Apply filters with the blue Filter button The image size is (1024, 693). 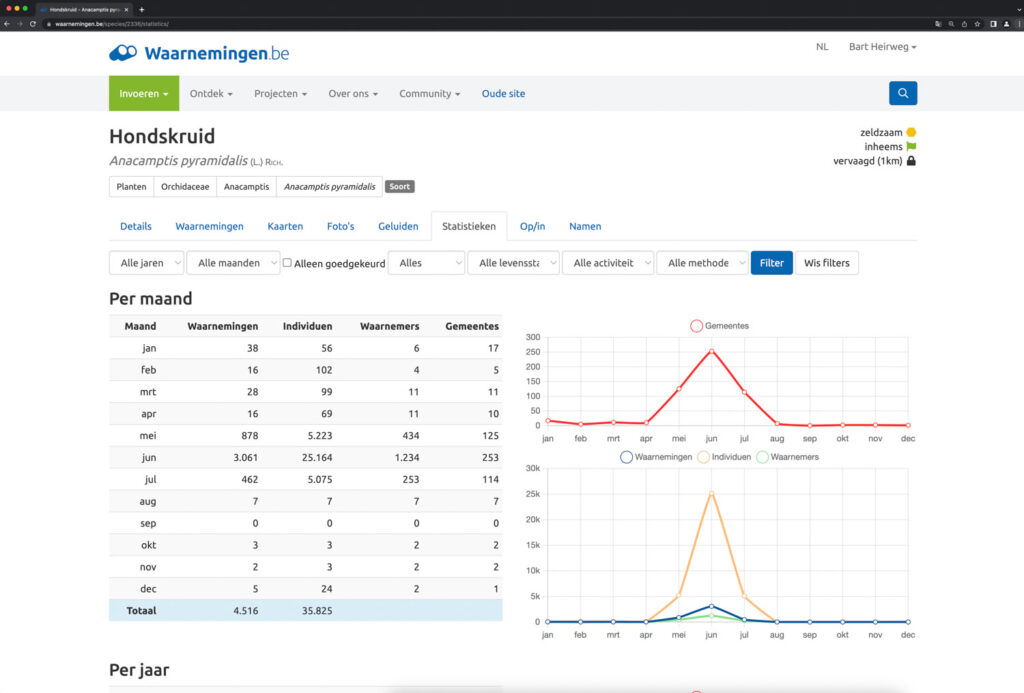pyautogui.click(x=771, y=263)
